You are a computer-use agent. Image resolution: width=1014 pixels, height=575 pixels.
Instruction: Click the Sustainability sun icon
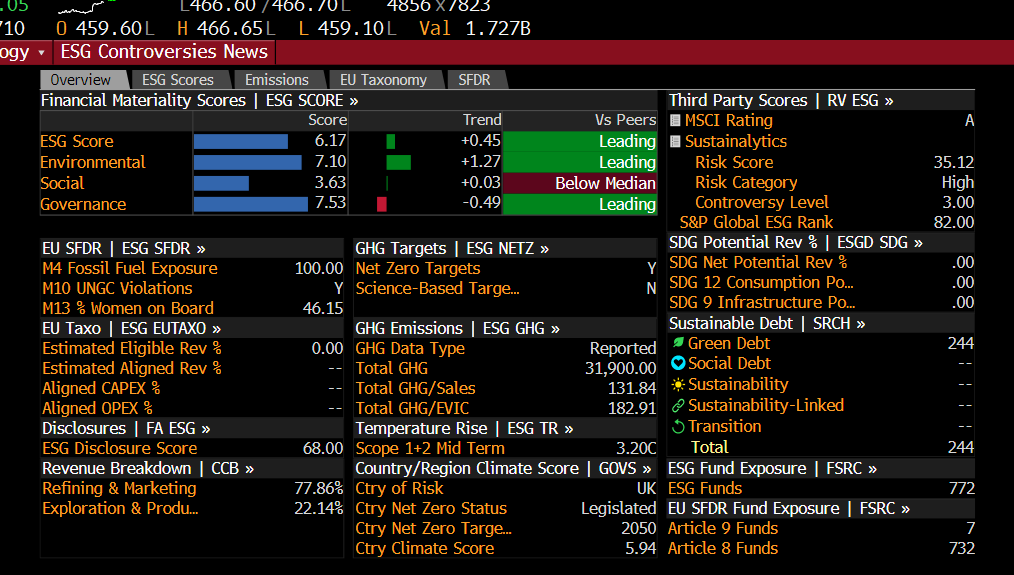pos(678,384)
